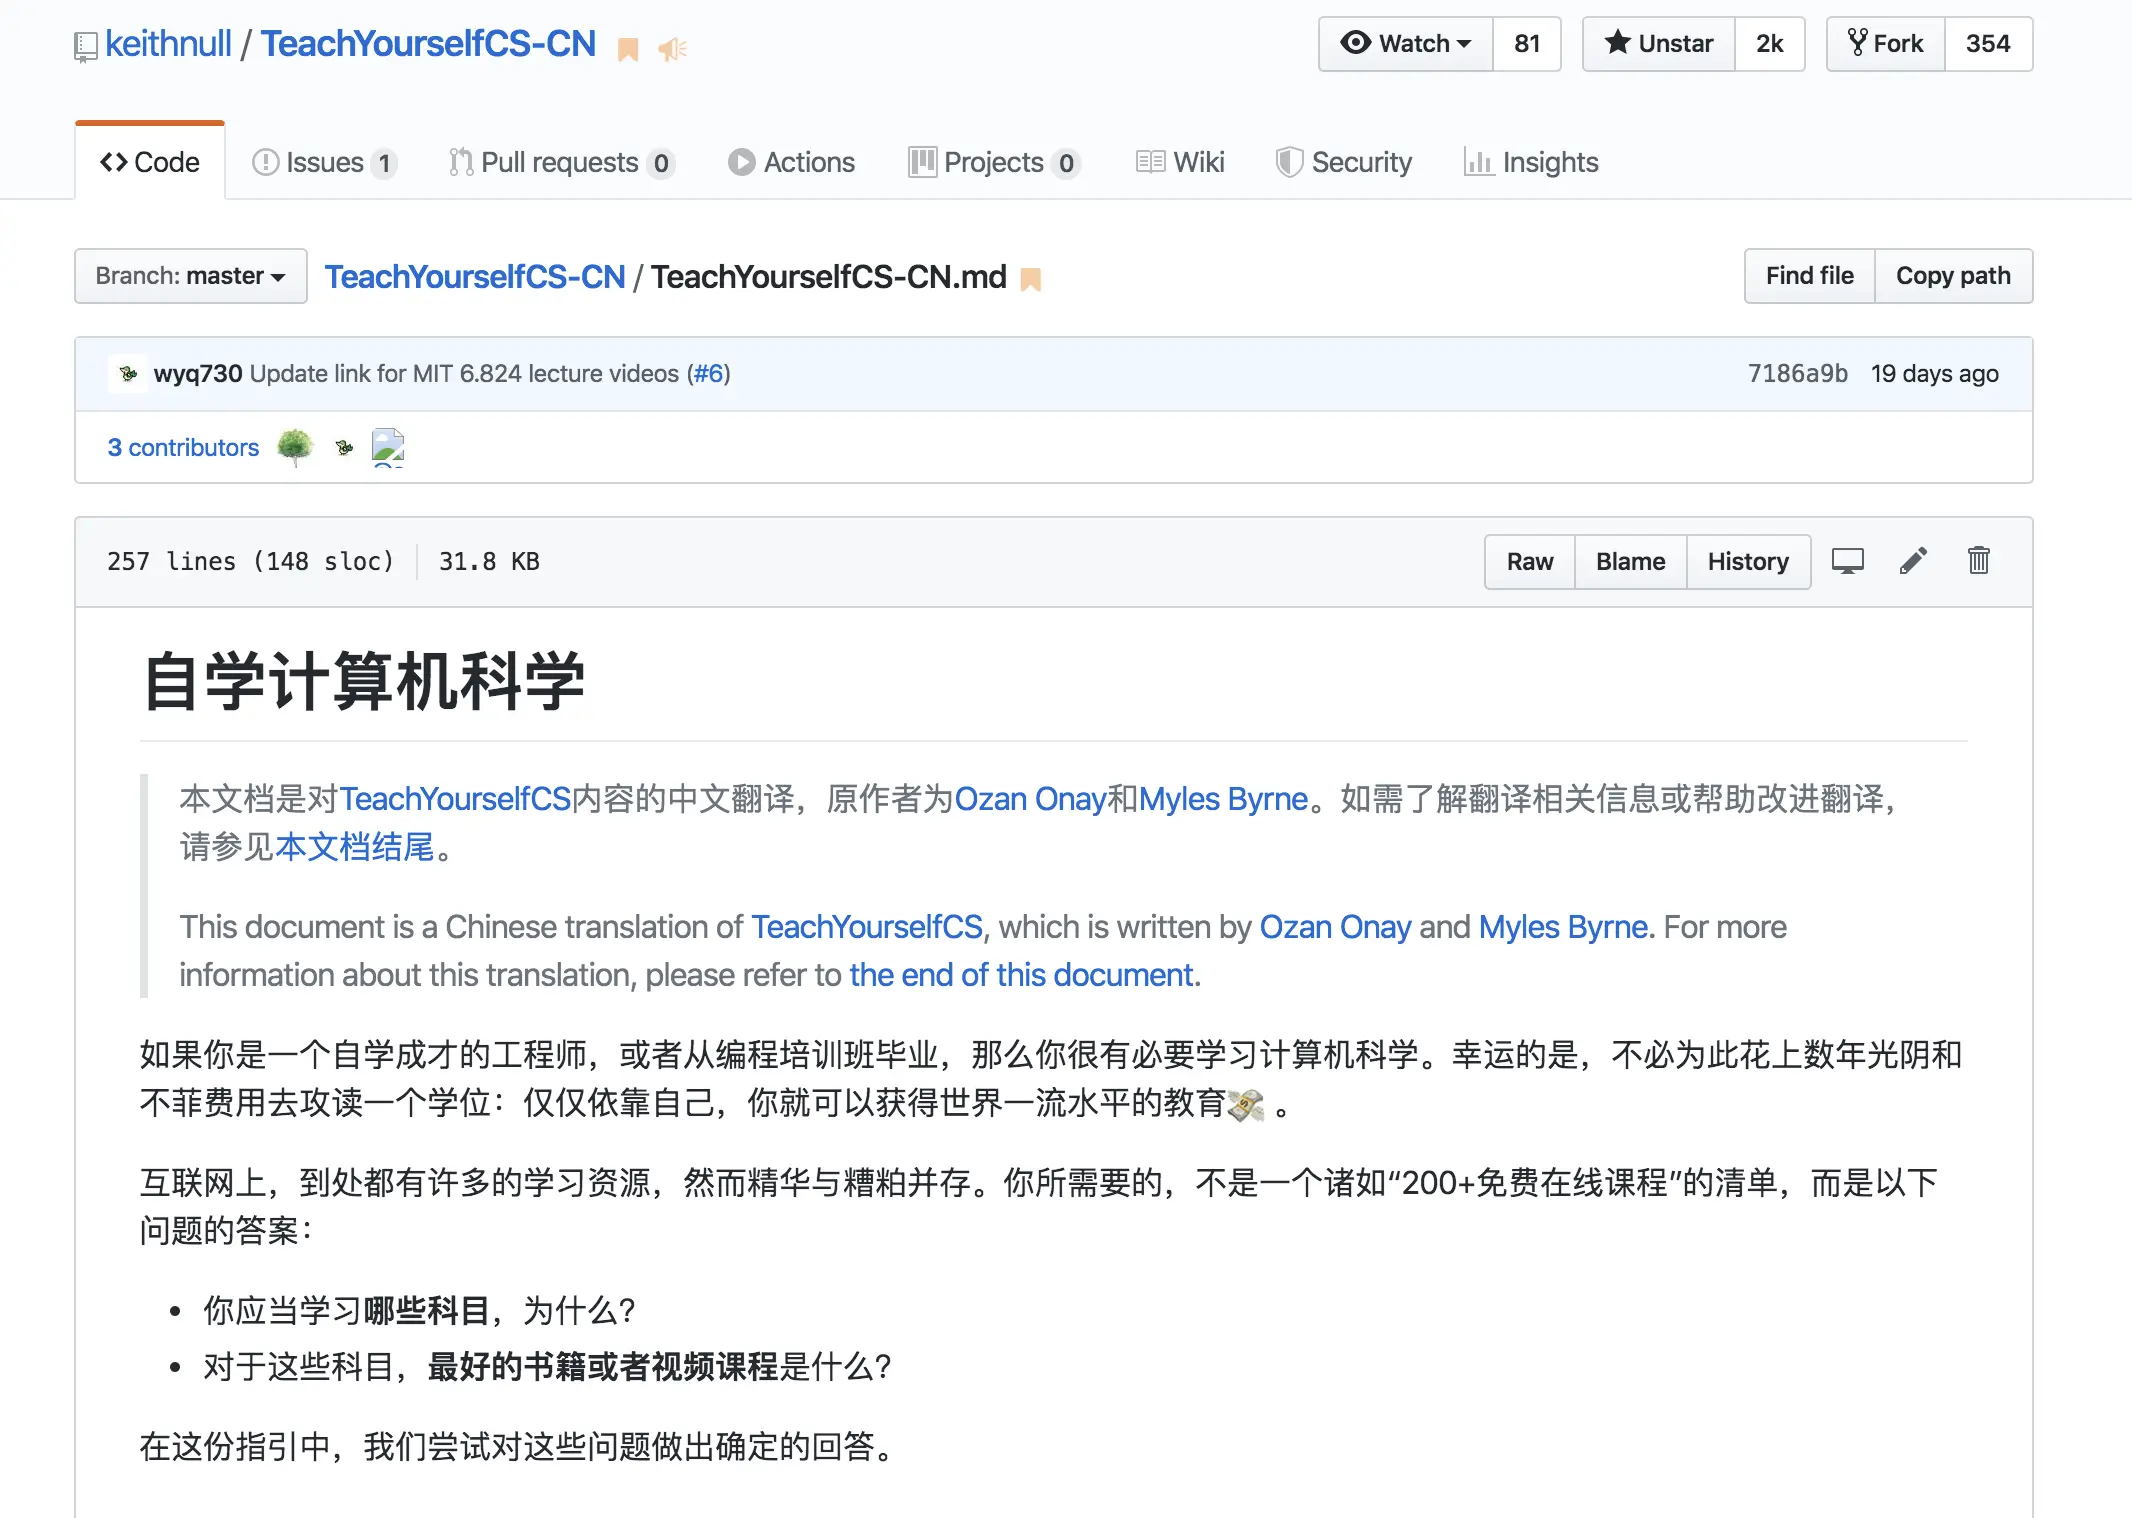The height and width of the screenshot is (1518, 2132).
Task: Click bookmark icon after TeachYourselfCS-CN.md filename
Action: pos(1031,279)
